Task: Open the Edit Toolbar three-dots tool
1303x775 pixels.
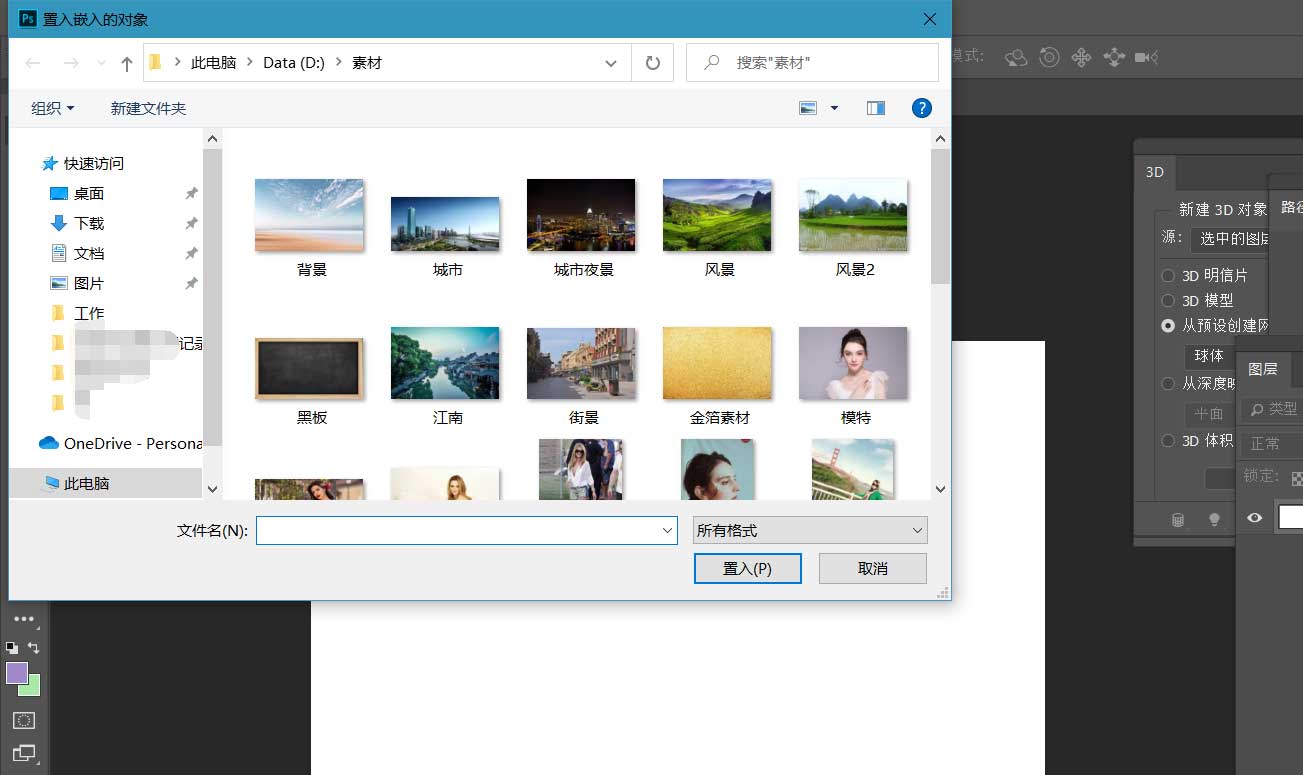Action: click(x=24, y=619)
